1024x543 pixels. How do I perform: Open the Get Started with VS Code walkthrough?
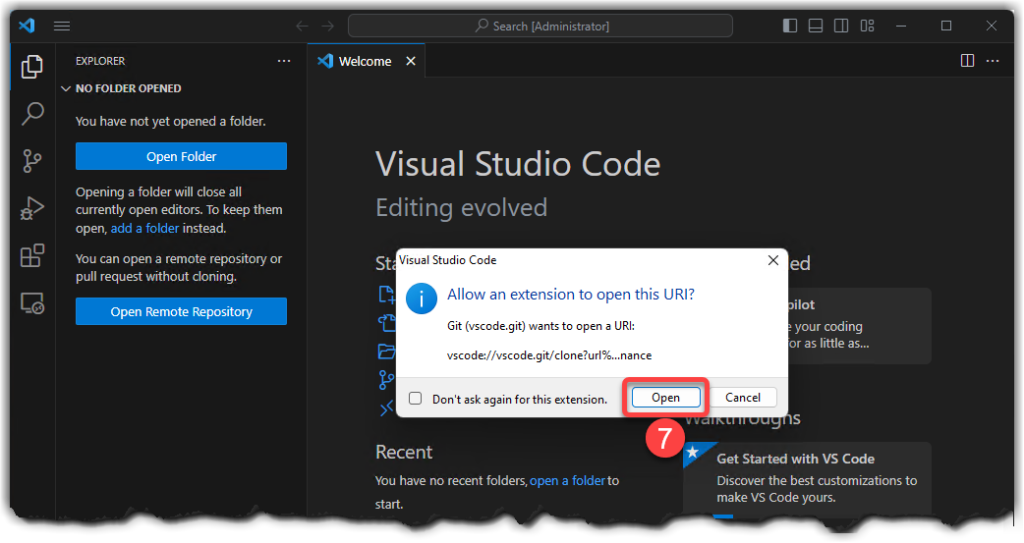click(807, 478)
